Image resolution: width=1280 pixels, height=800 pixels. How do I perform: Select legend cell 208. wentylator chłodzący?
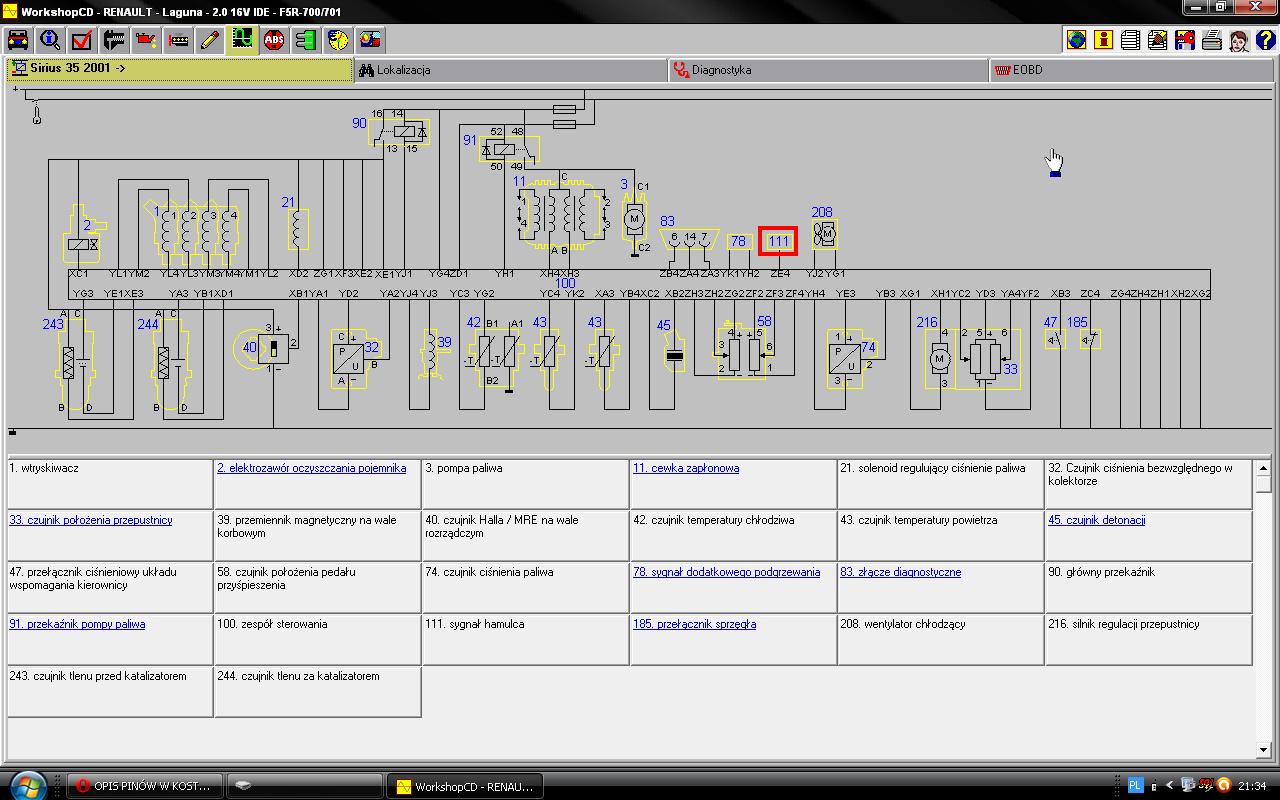tap(941, 639)
